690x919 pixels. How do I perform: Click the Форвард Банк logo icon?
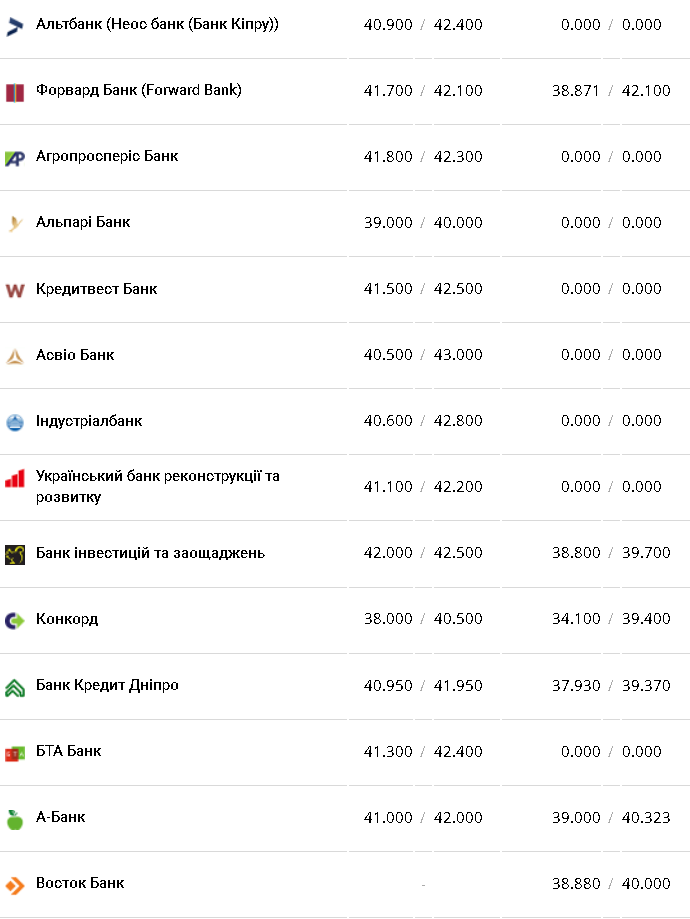click(x=15, y=92)
